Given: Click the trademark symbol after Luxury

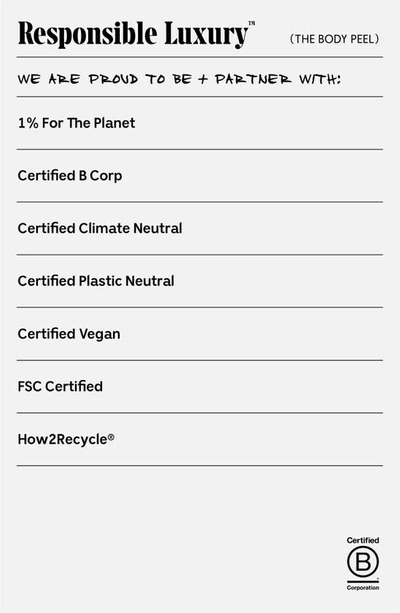Looking at the screenshot, I should 252,23.
